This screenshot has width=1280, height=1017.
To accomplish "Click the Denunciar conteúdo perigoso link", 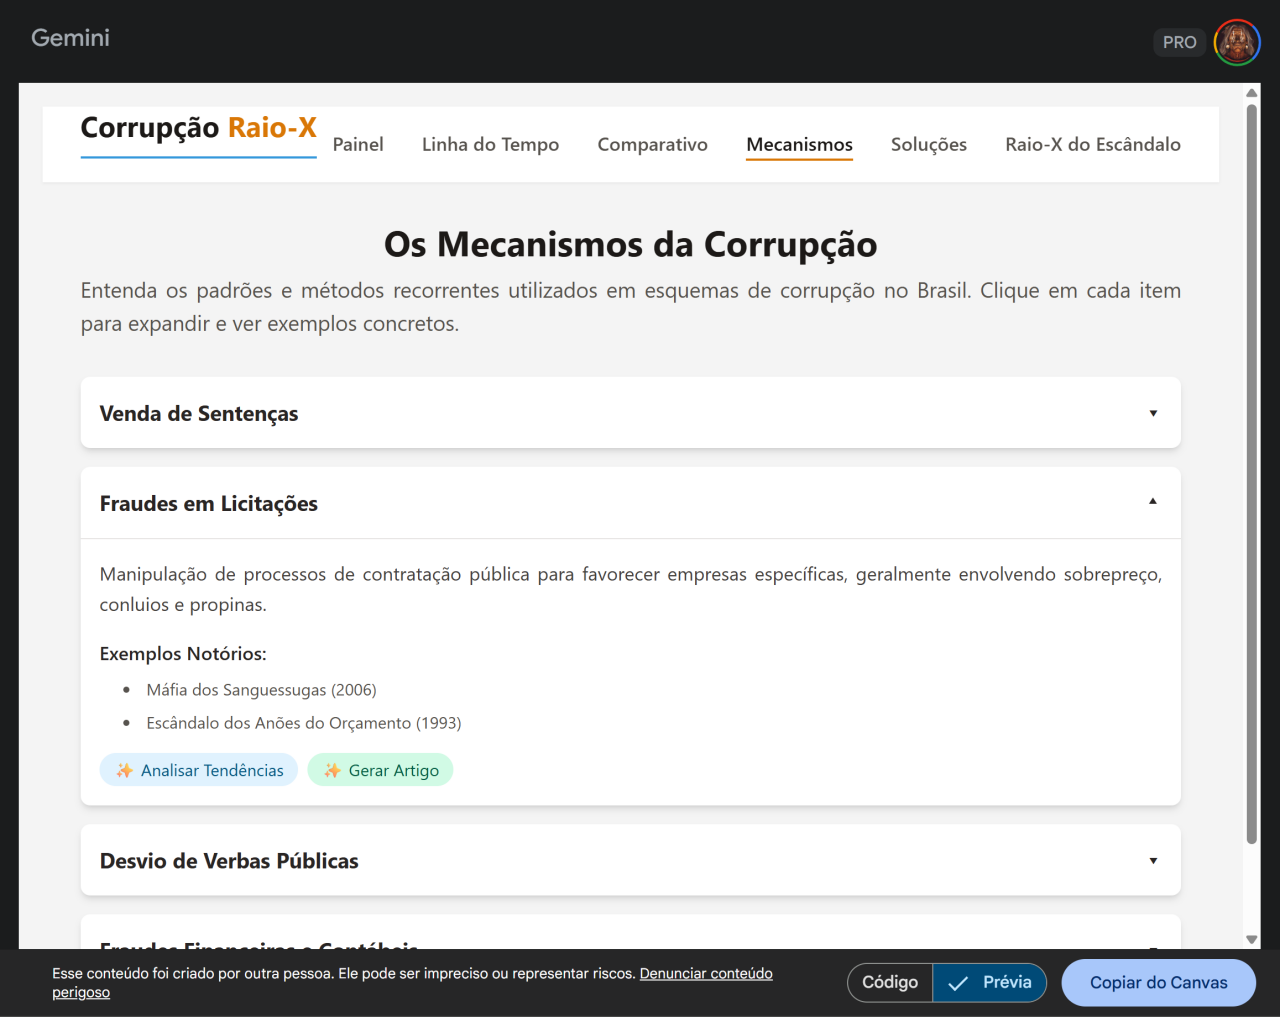I will click(705, 974).
